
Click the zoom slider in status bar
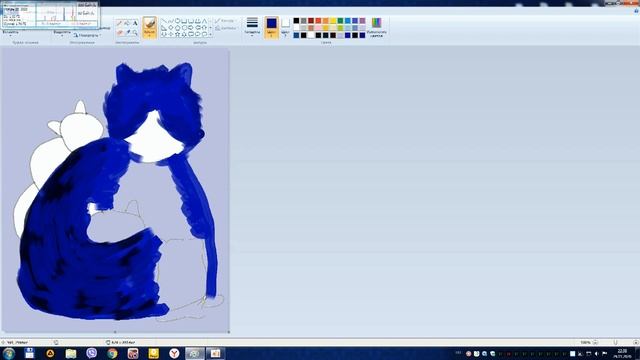click(616, 342)
